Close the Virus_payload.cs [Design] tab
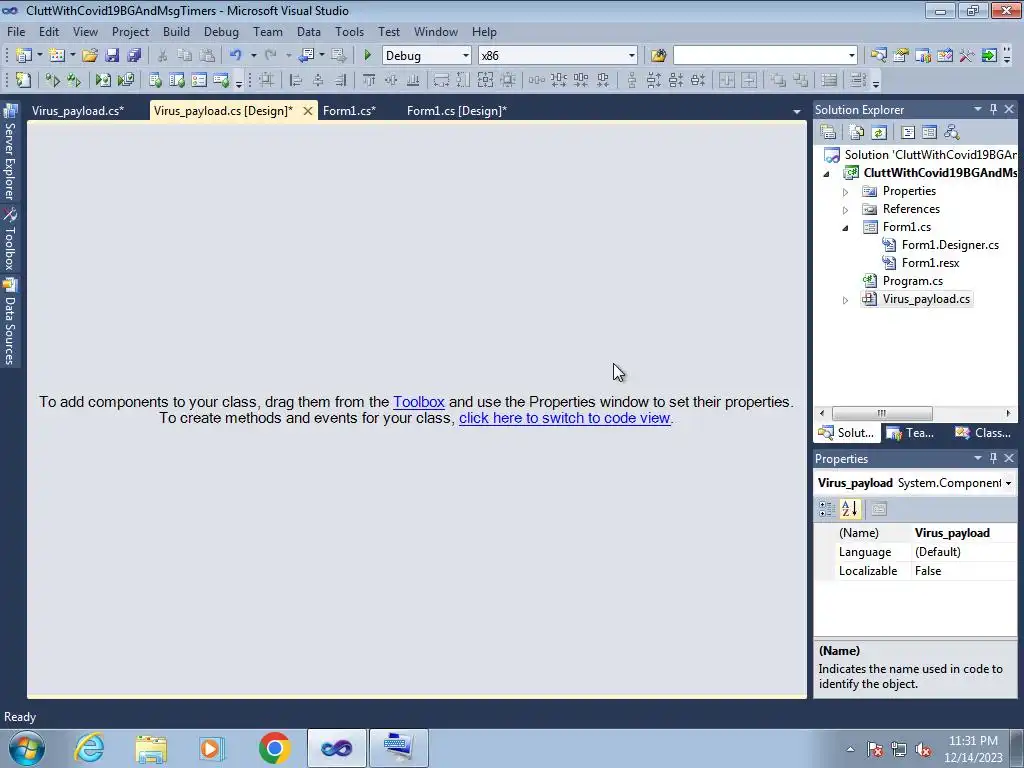 click(308, 111)
